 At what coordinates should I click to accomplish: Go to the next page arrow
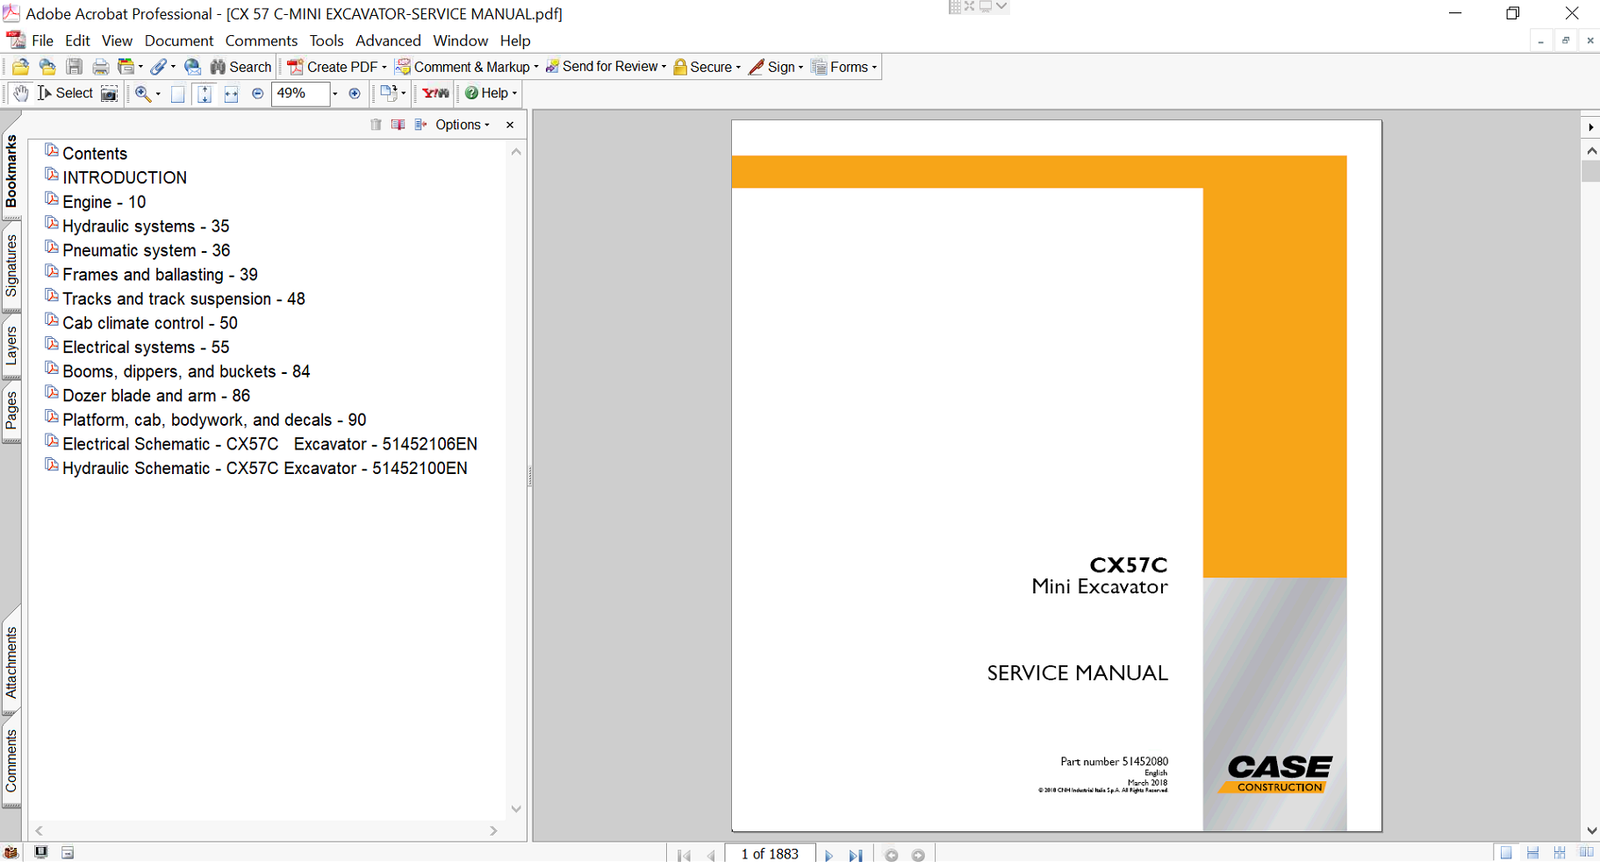828,855
